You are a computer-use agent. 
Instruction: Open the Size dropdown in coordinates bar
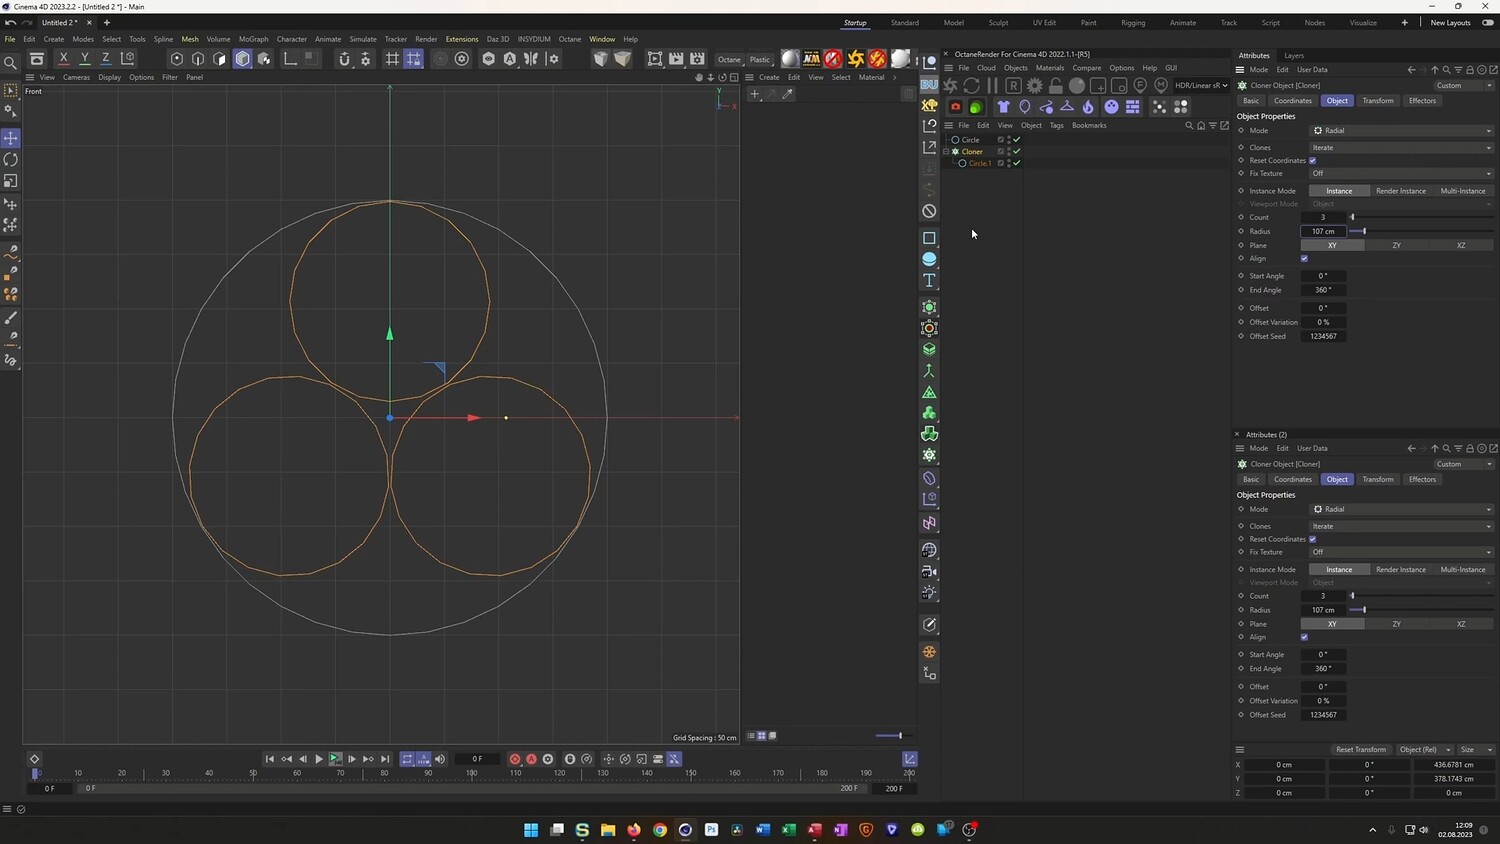(x=1475, y=749)
